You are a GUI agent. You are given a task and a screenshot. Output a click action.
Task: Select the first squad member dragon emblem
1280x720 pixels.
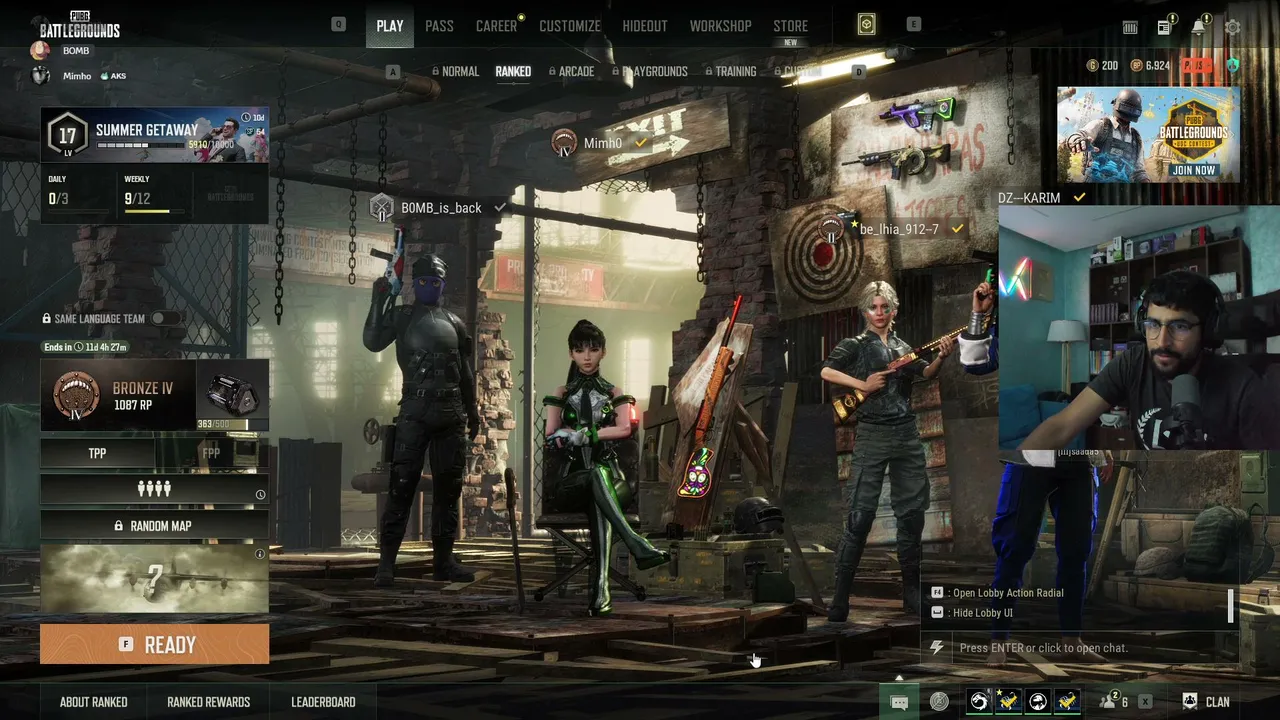click(x=979, y=702)
